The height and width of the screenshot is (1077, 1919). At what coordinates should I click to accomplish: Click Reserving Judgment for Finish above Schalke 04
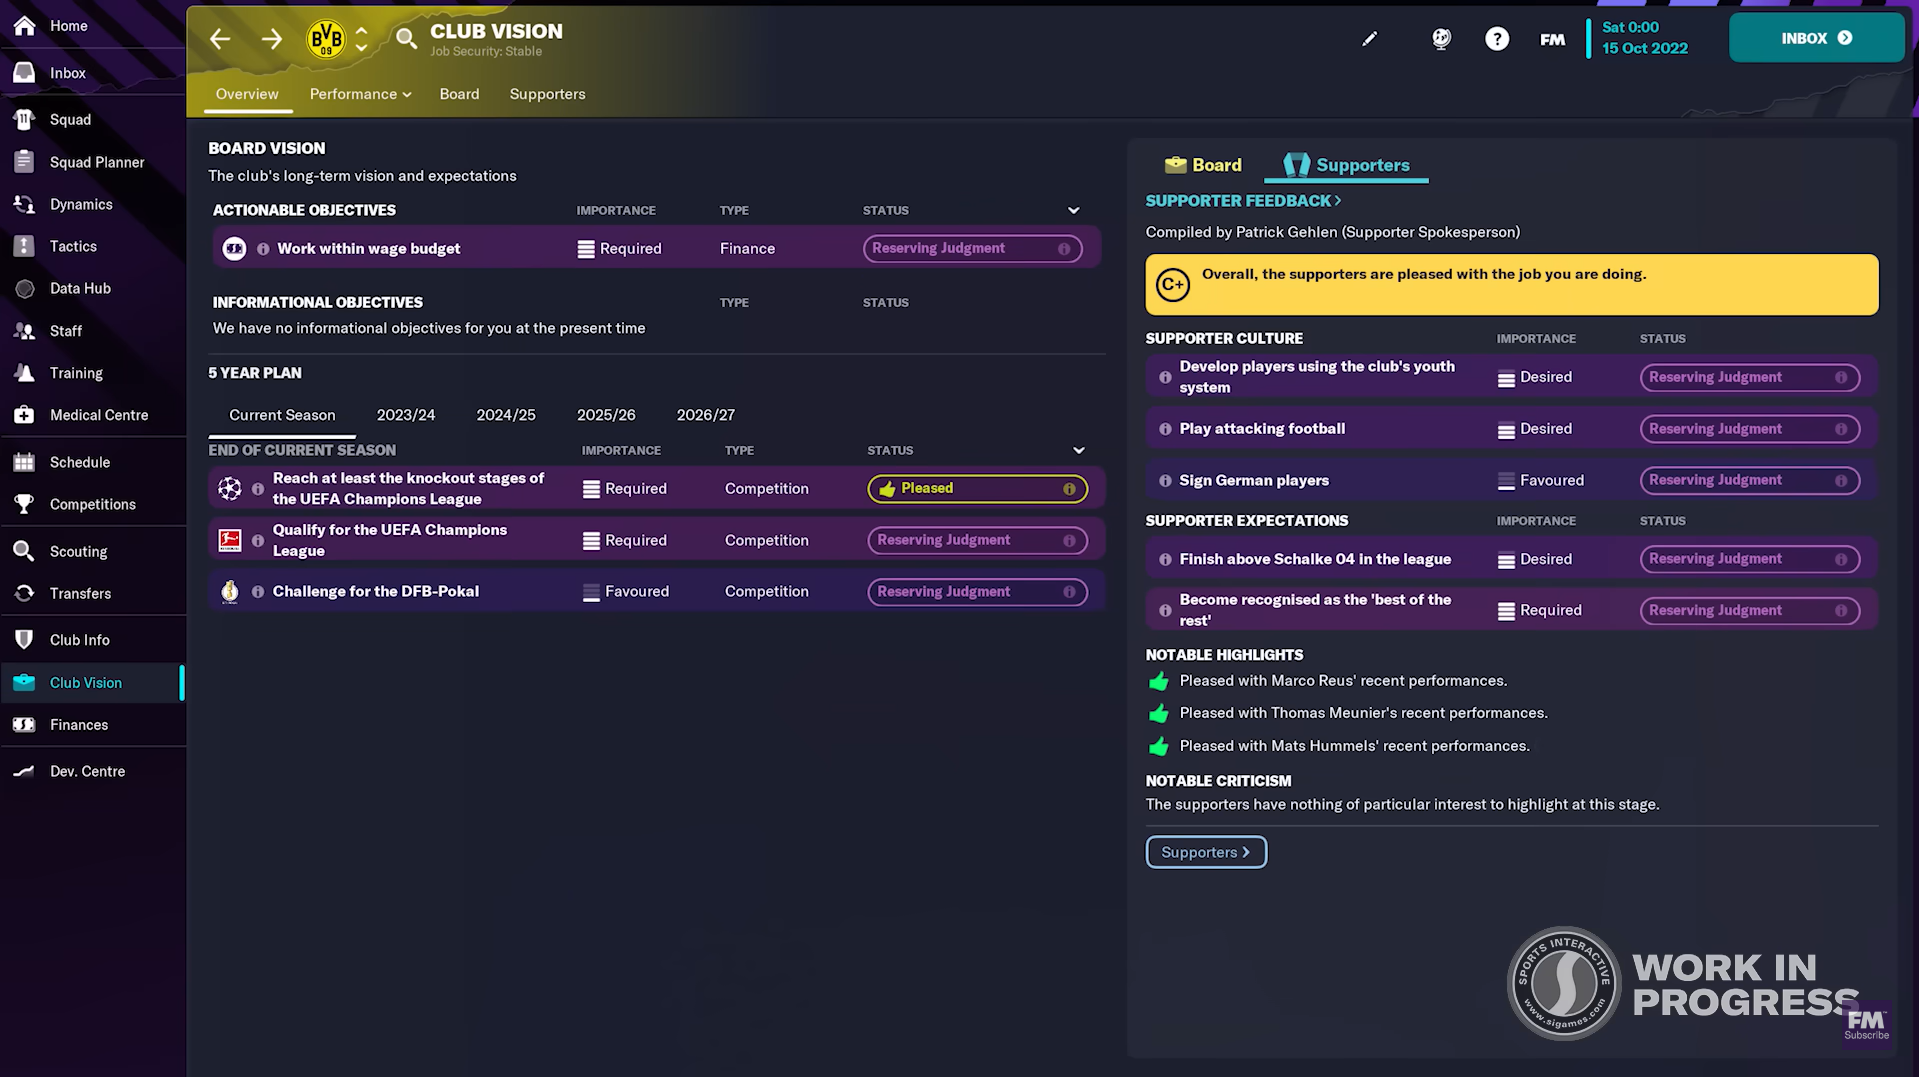click(x=1749, y=559)
